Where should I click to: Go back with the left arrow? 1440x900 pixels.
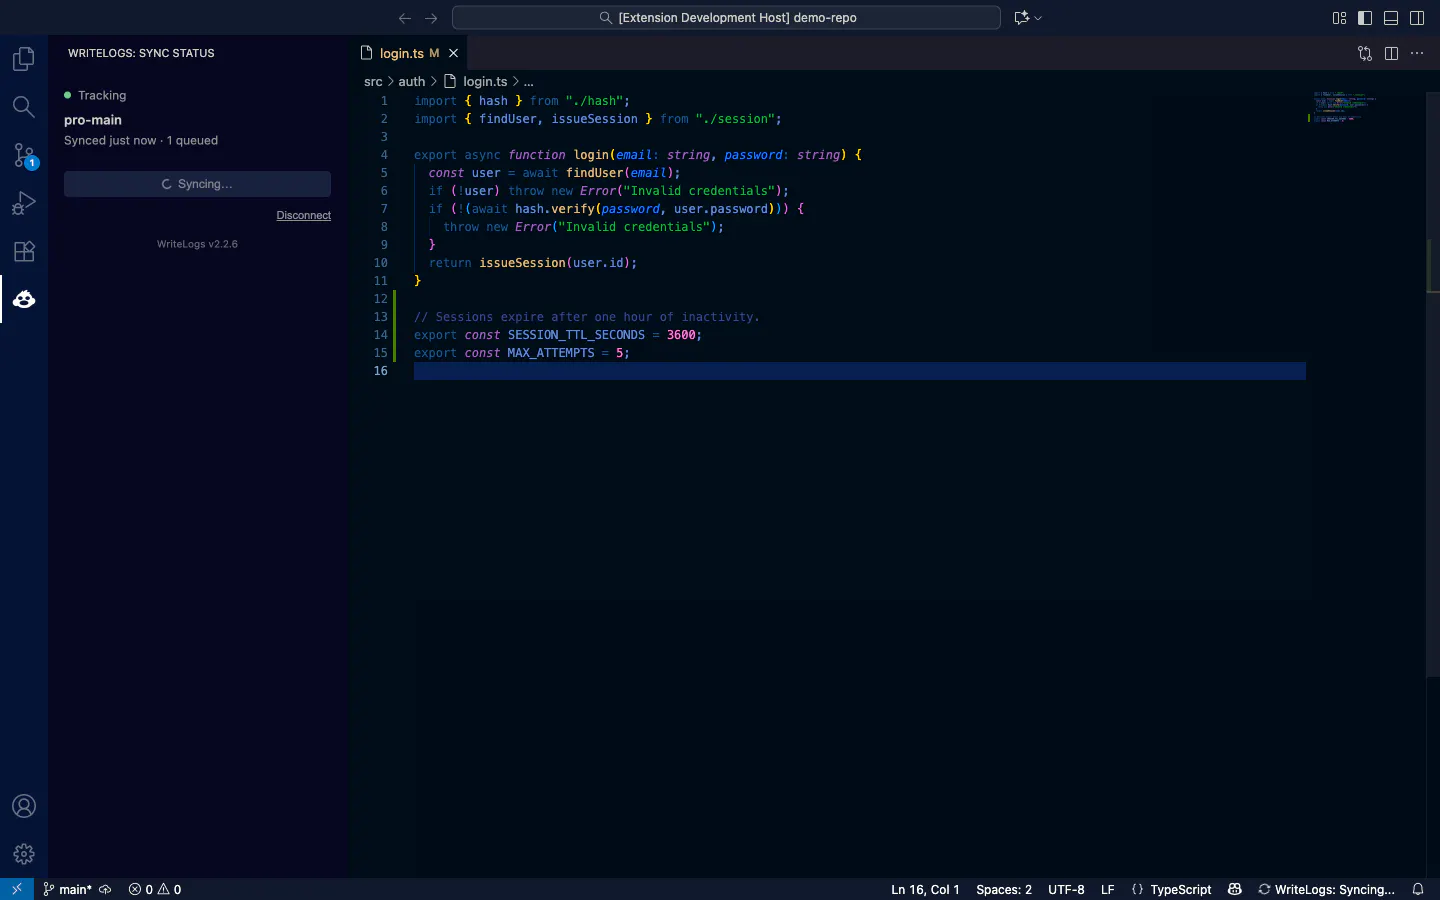(x=404, y=18)
